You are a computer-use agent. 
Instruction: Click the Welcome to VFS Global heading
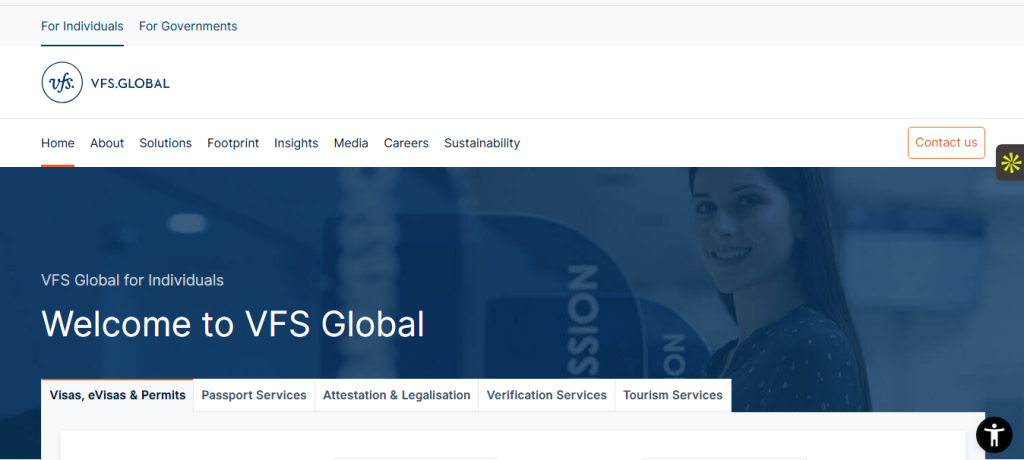pyautogui.click(x=232, y=323)
